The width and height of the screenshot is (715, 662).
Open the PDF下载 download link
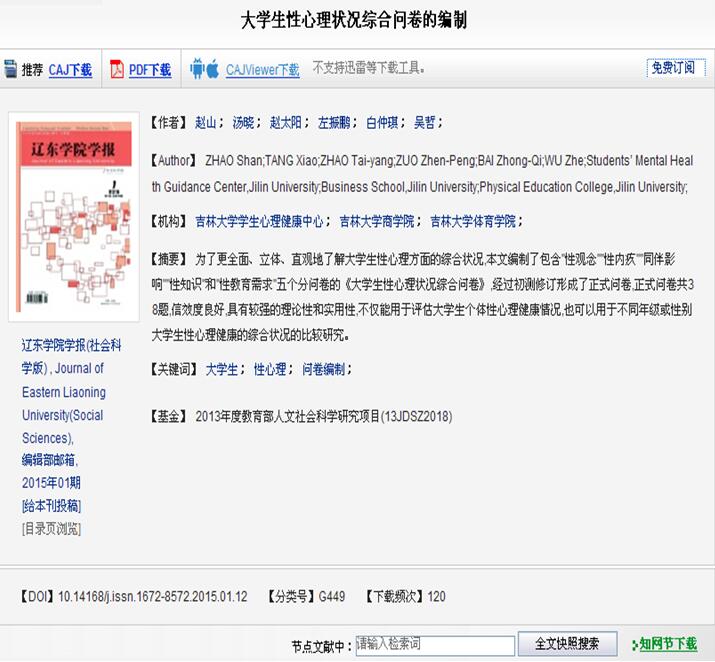coord(150,70)
